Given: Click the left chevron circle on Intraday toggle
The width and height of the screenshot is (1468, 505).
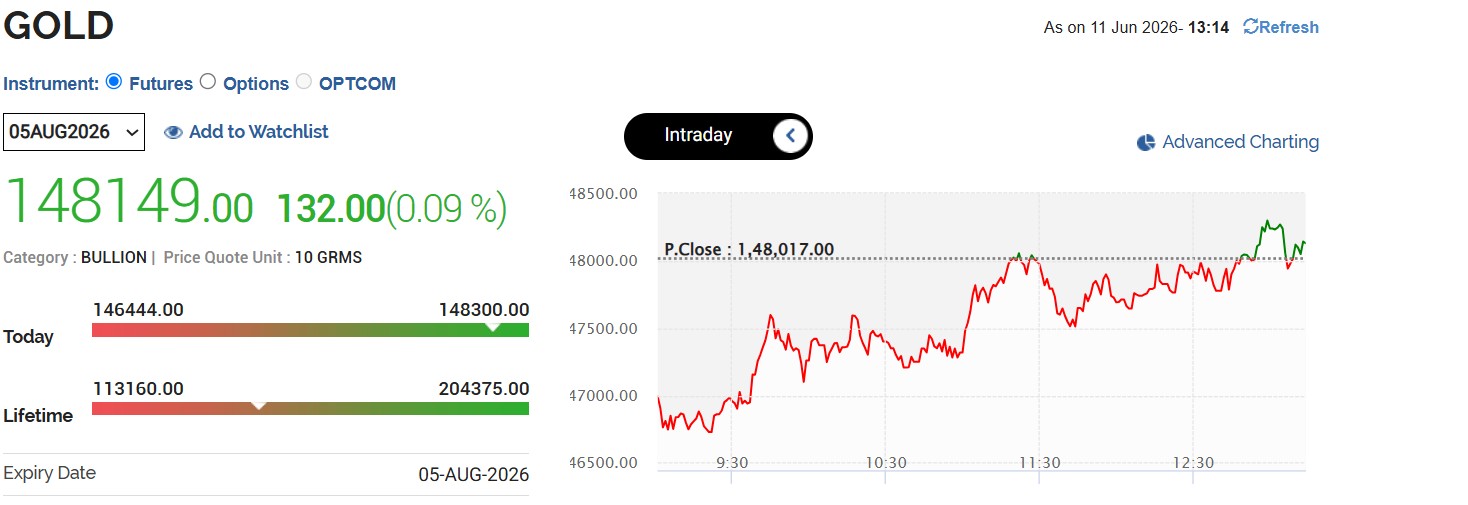Looking at the screenshot, I should click(790, 136).
